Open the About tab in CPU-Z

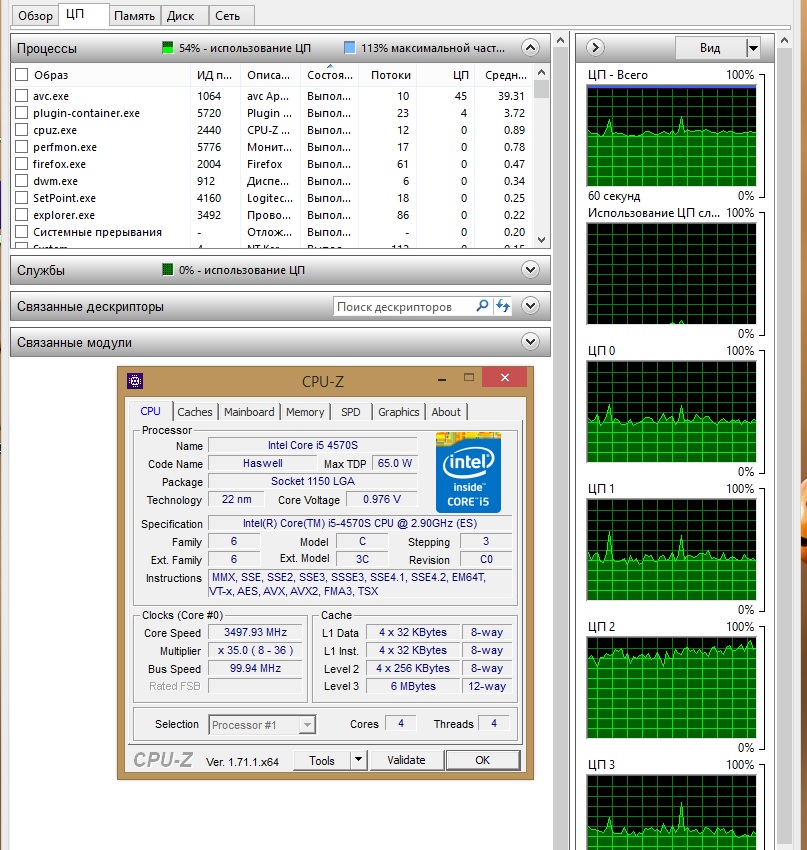(x=446, y=412)
